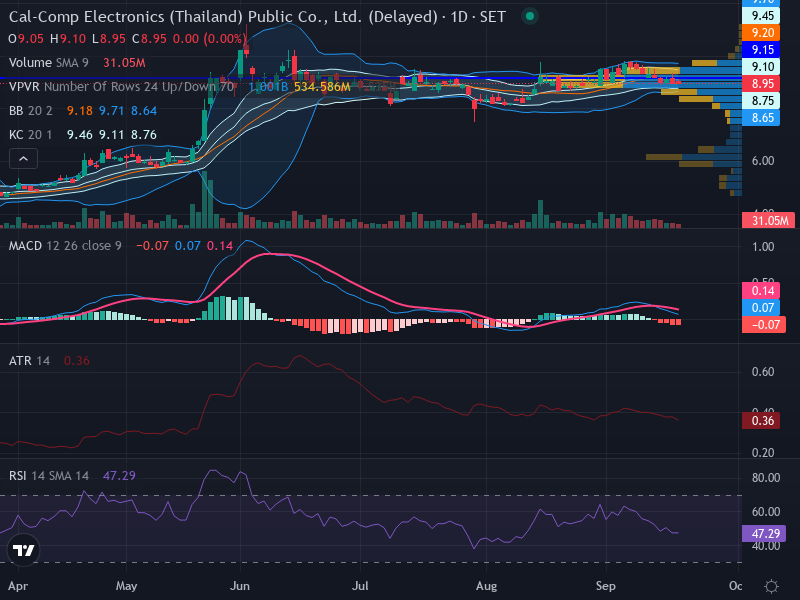Image resolution: width=800 pixels, height=600 pixels.
Task: Click the orange 9.20 price label
Action: tap(761, 33)
